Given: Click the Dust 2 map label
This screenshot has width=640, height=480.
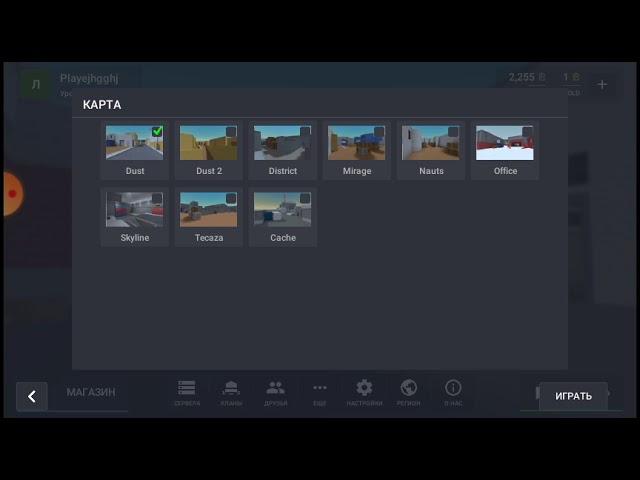Looking at the screenshot, I should coord(209,171).
